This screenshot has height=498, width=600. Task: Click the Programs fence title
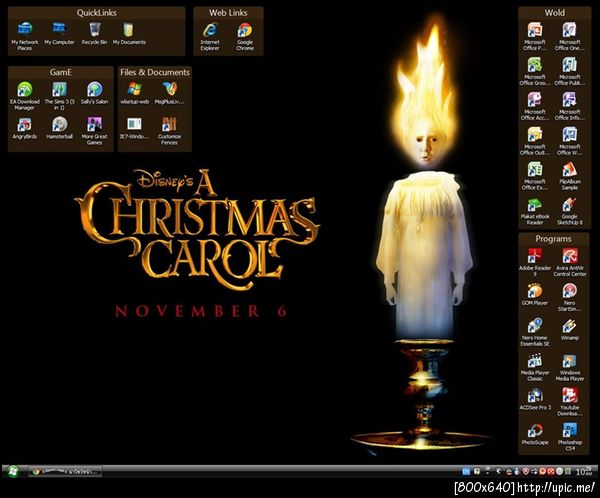coord(553,239)
